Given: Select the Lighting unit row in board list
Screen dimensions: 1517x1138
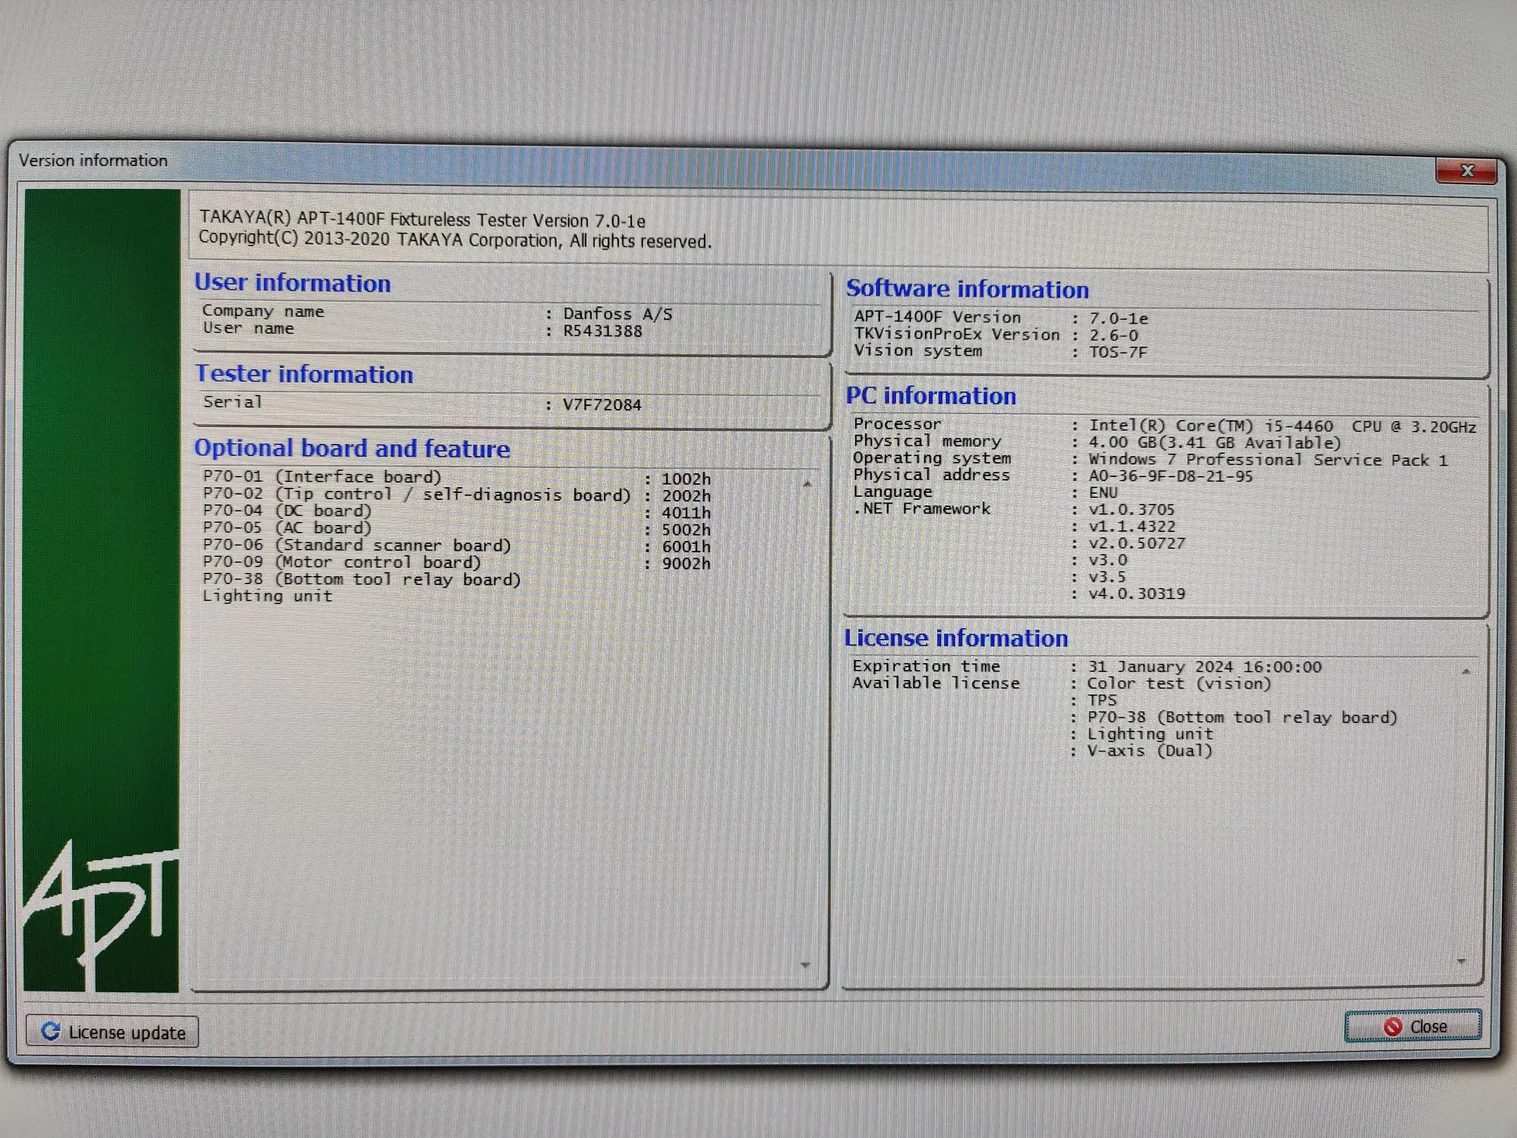Looking at the screenshot, I should click(x=267, y=596).
